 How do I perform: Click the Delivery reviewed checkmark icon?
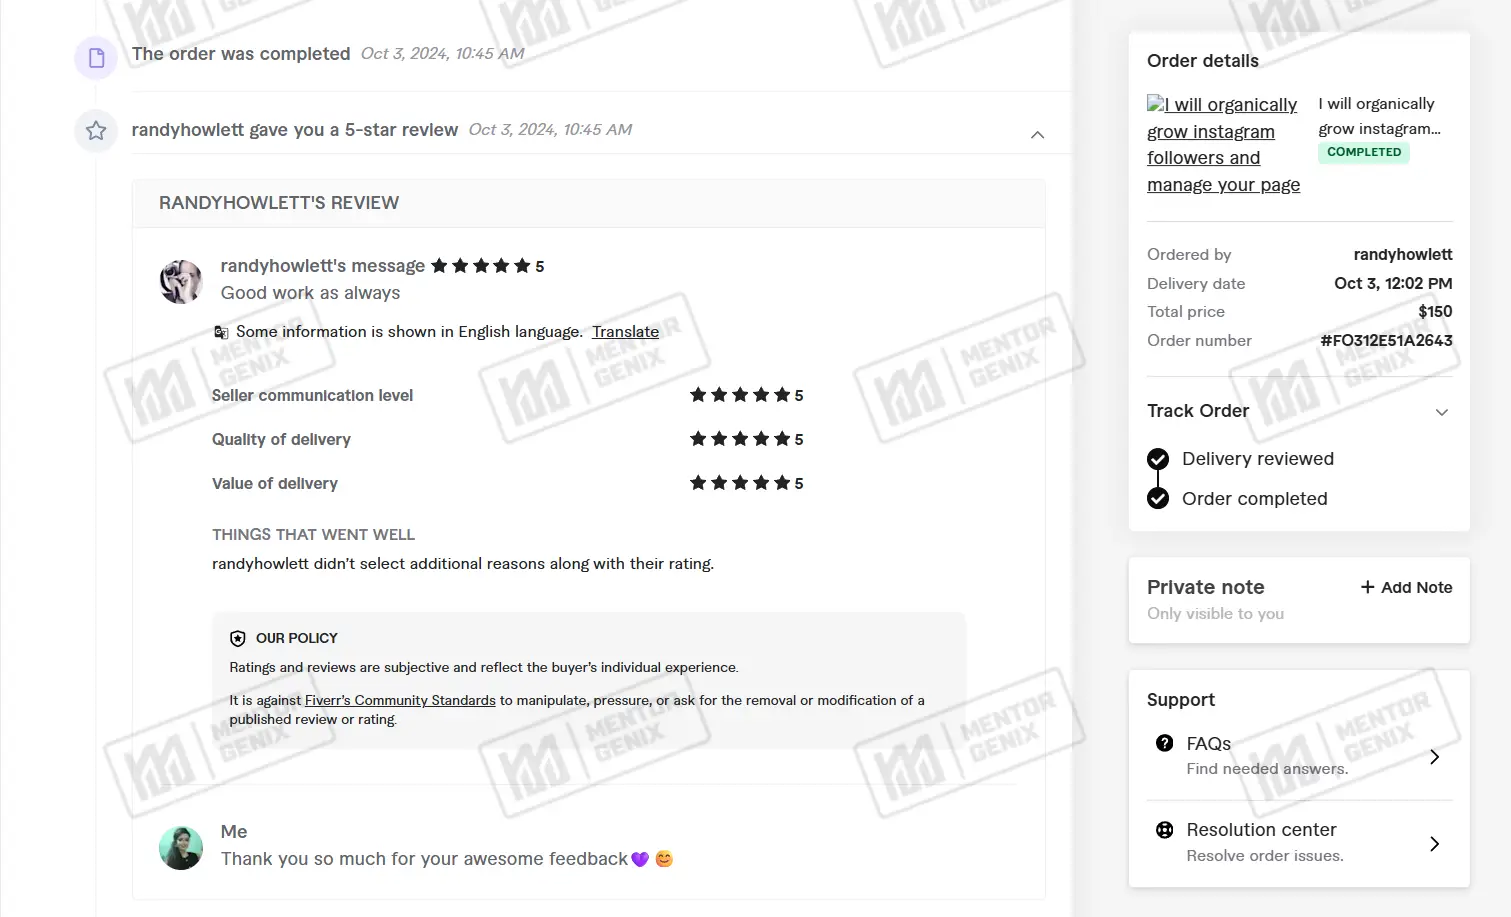pos(1158,459)
